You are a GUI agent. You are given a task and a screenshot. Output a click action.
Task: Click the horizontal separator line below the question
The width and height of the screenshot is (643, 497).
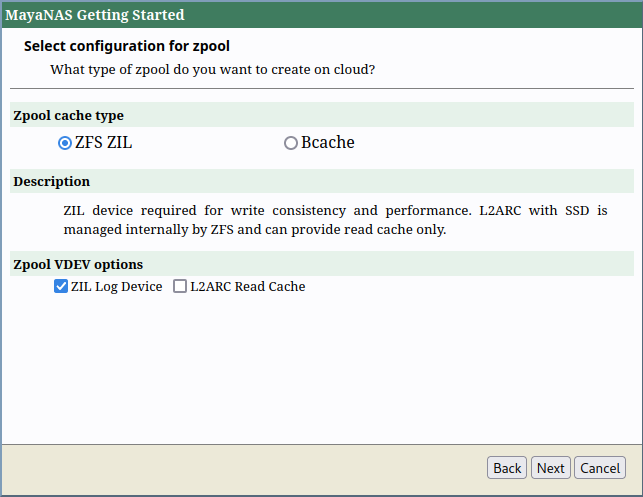(x=321, y=88)
